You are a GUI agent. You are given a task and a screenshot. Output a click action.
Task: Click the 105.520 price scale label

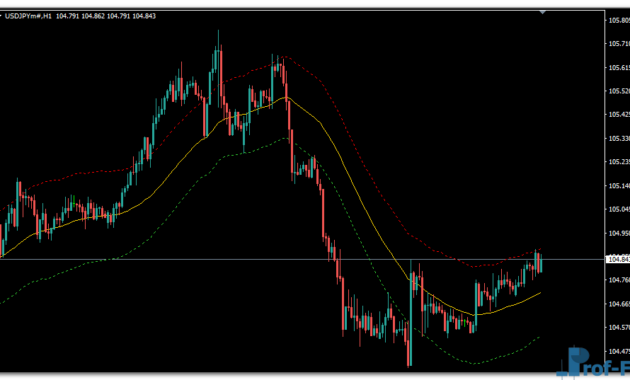pos(619,91)
